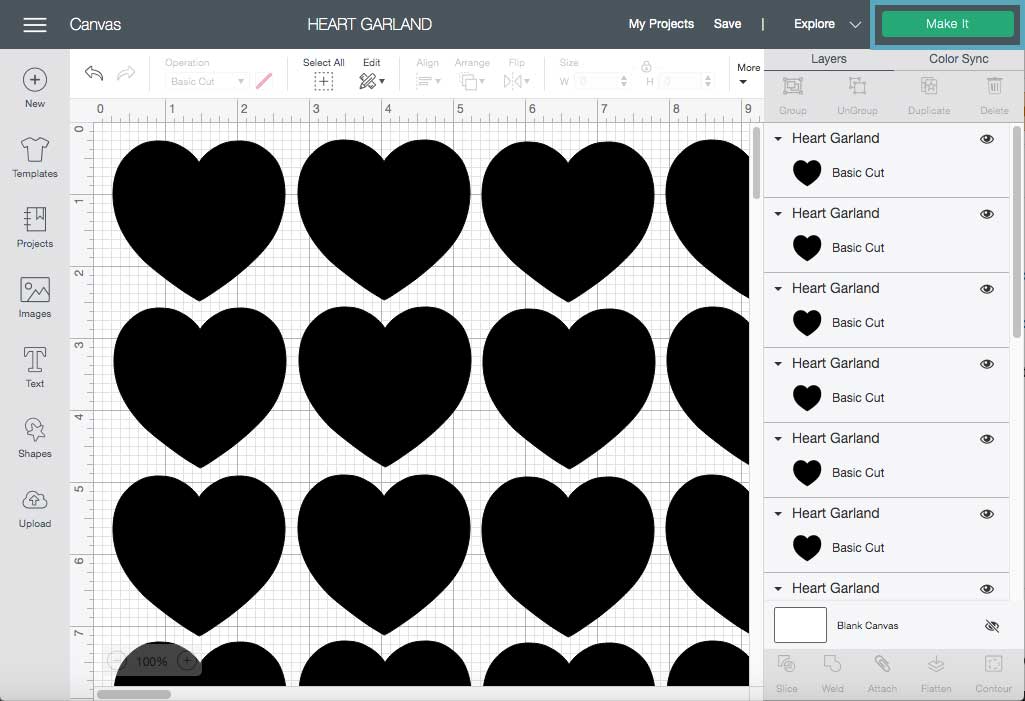Collapse the third Heart Garland group
The height and width of the screenshot is (701, 1025).
(x=778, y=288)
